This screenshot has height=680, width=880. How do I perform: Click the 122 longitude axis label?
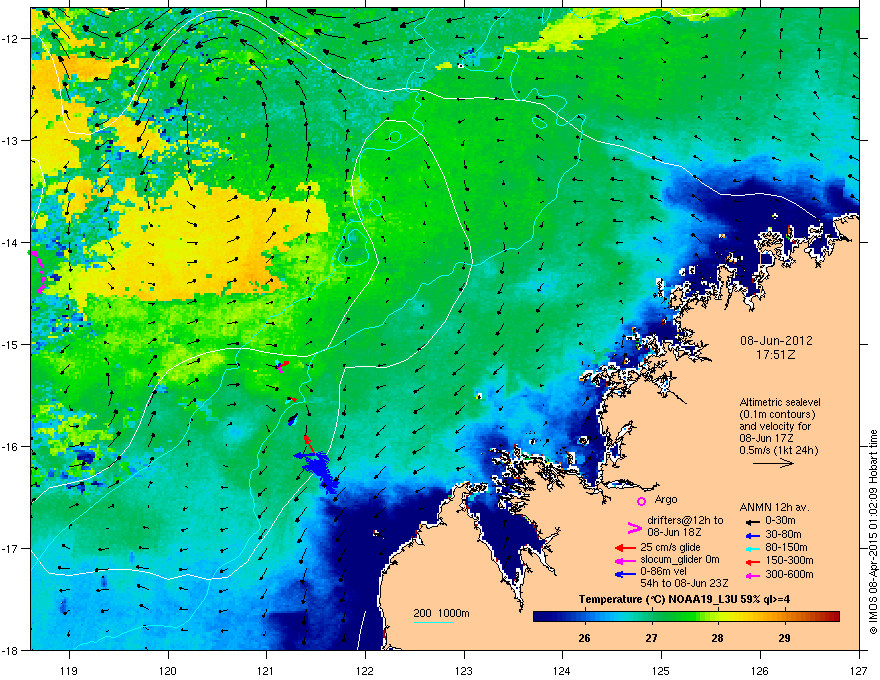coord(365,670)
